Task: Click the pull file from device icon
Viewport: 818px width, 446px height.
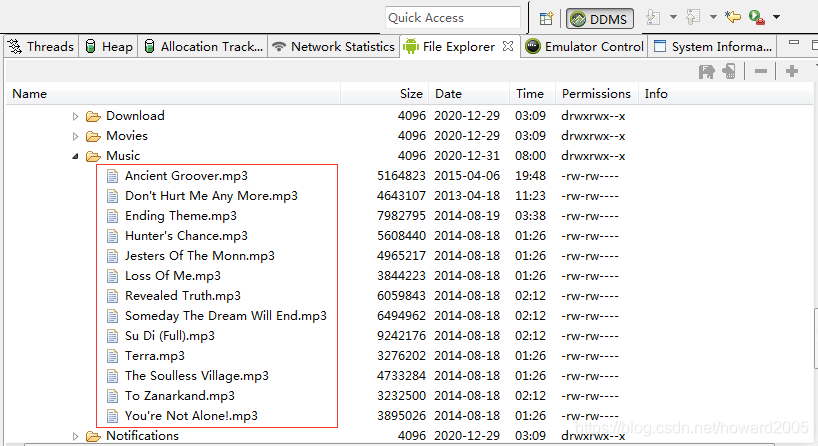Action: pos(706,71)
